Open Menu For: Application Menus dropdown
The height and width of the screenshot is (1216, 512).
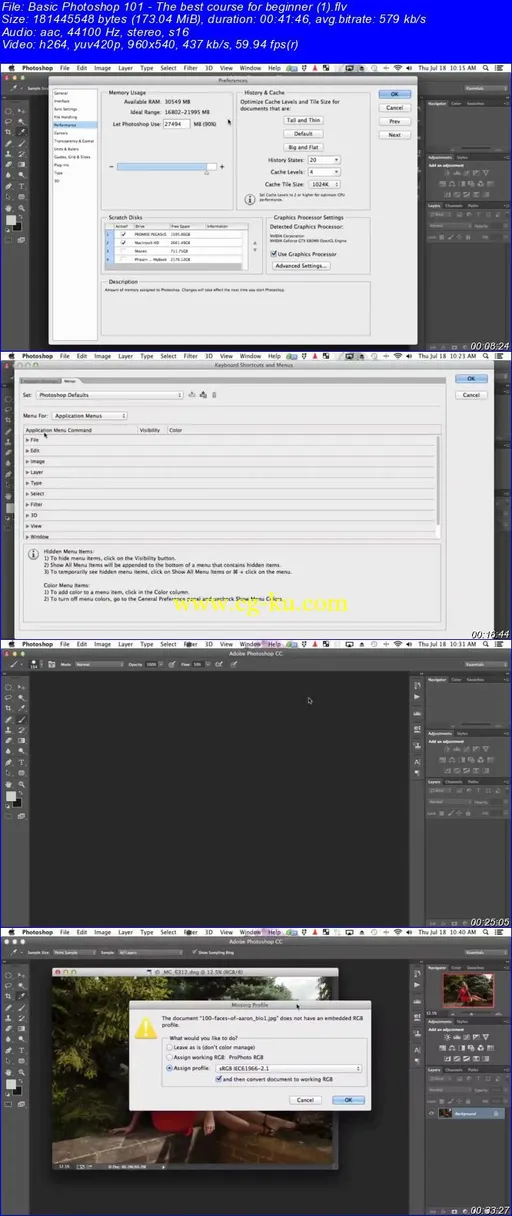(x=90, y=416)
